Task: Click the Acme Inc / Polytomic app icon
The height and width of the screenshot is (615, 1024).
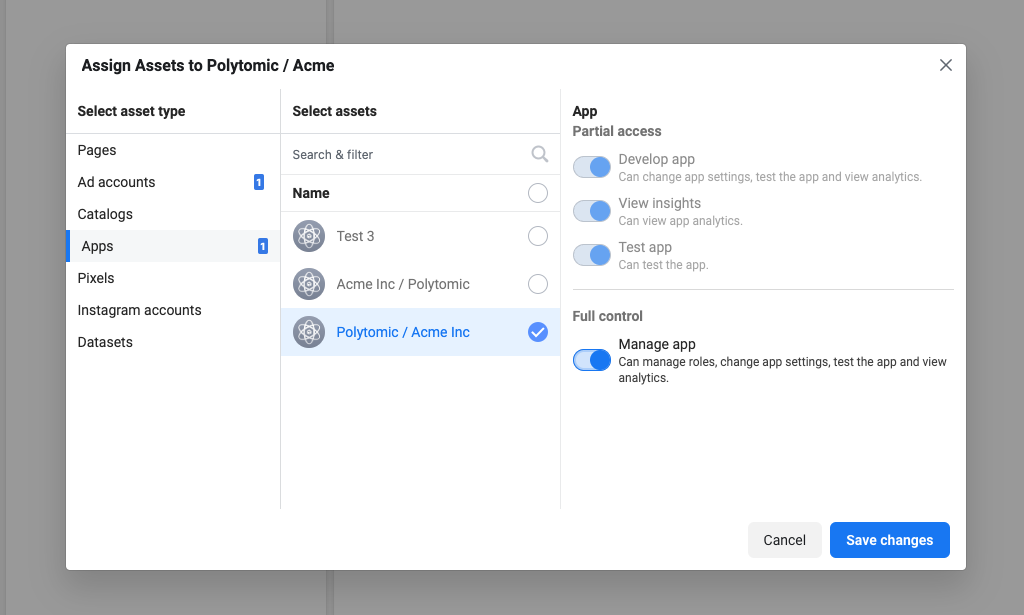Action: click(309, 284)
